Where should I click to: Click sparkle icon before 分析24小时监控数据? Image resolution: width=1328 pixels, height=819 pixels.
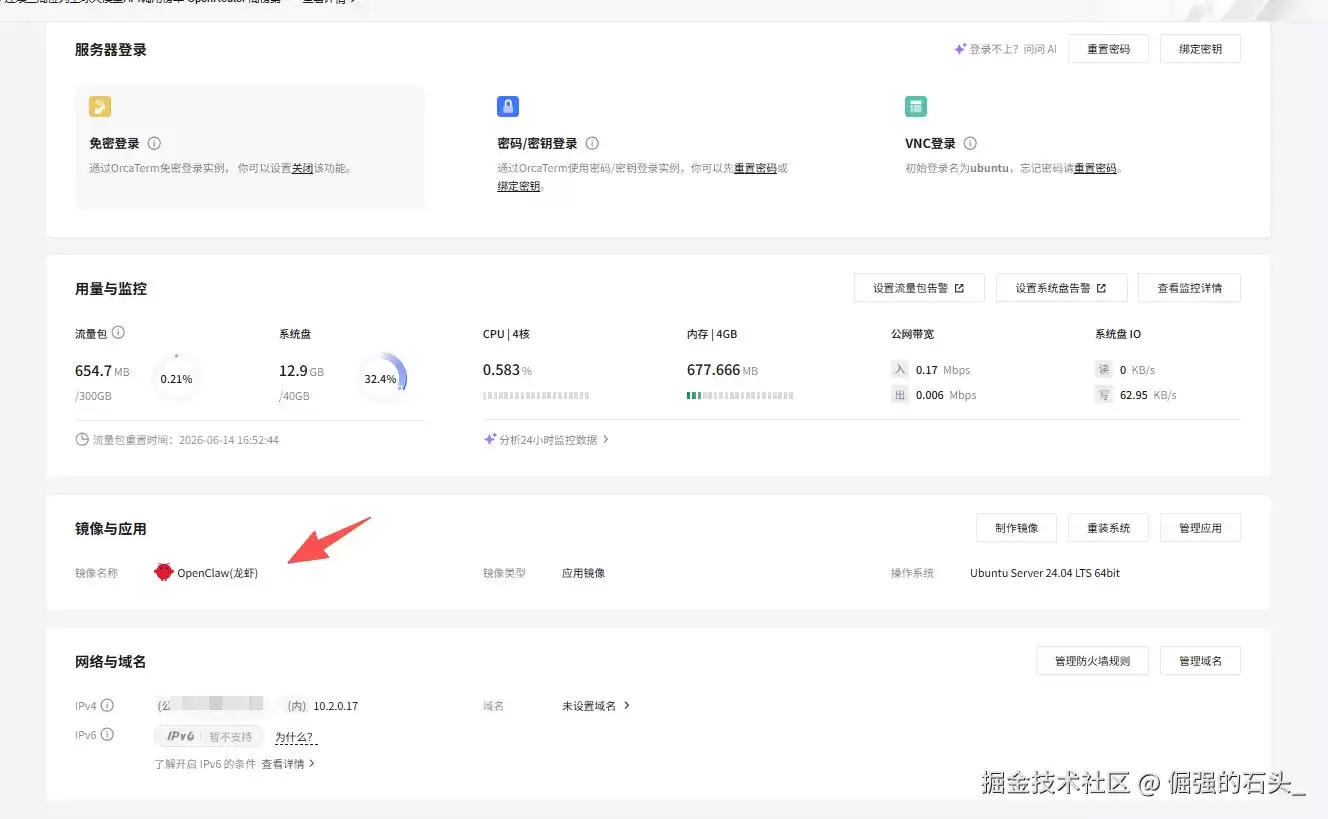click(x=490, y=439)
